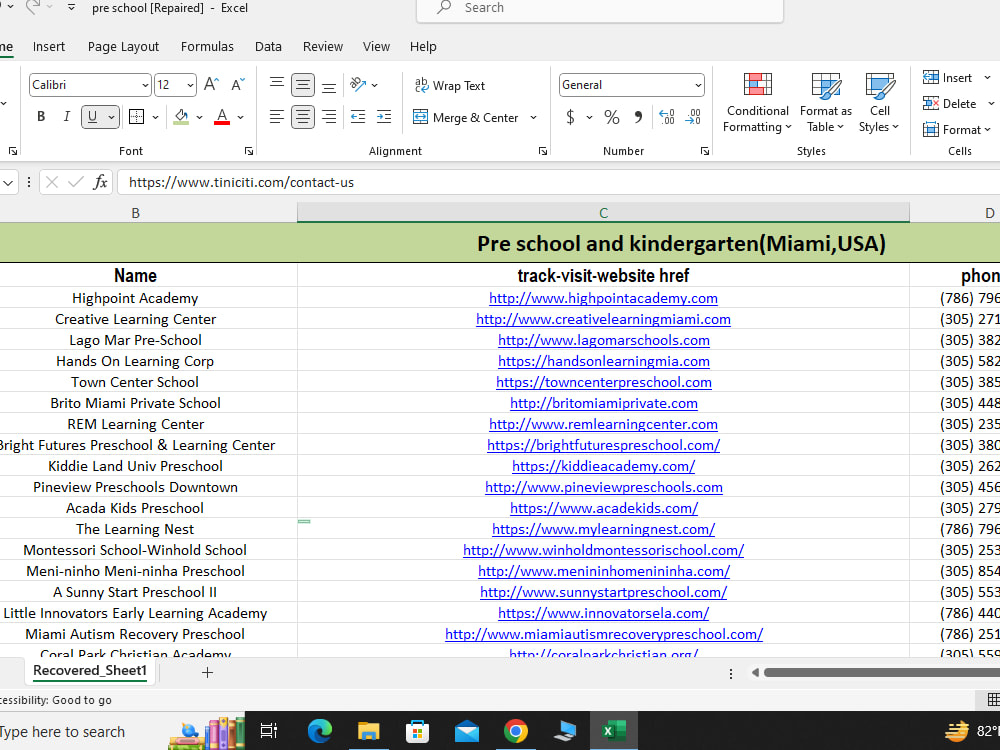Click Increase Indent icon

click(384, 117)
